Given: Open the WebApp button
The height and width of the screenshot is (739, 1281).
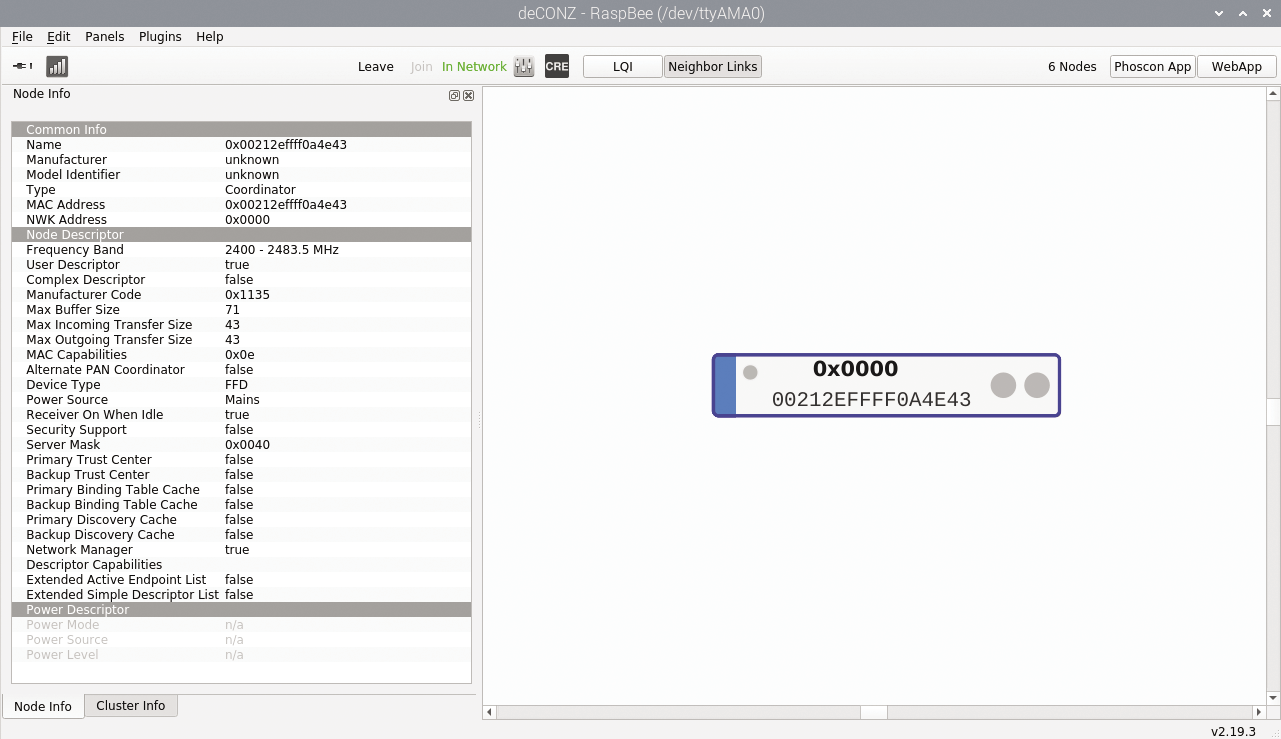Looking at the screenshot, I should click(1237, 67).
